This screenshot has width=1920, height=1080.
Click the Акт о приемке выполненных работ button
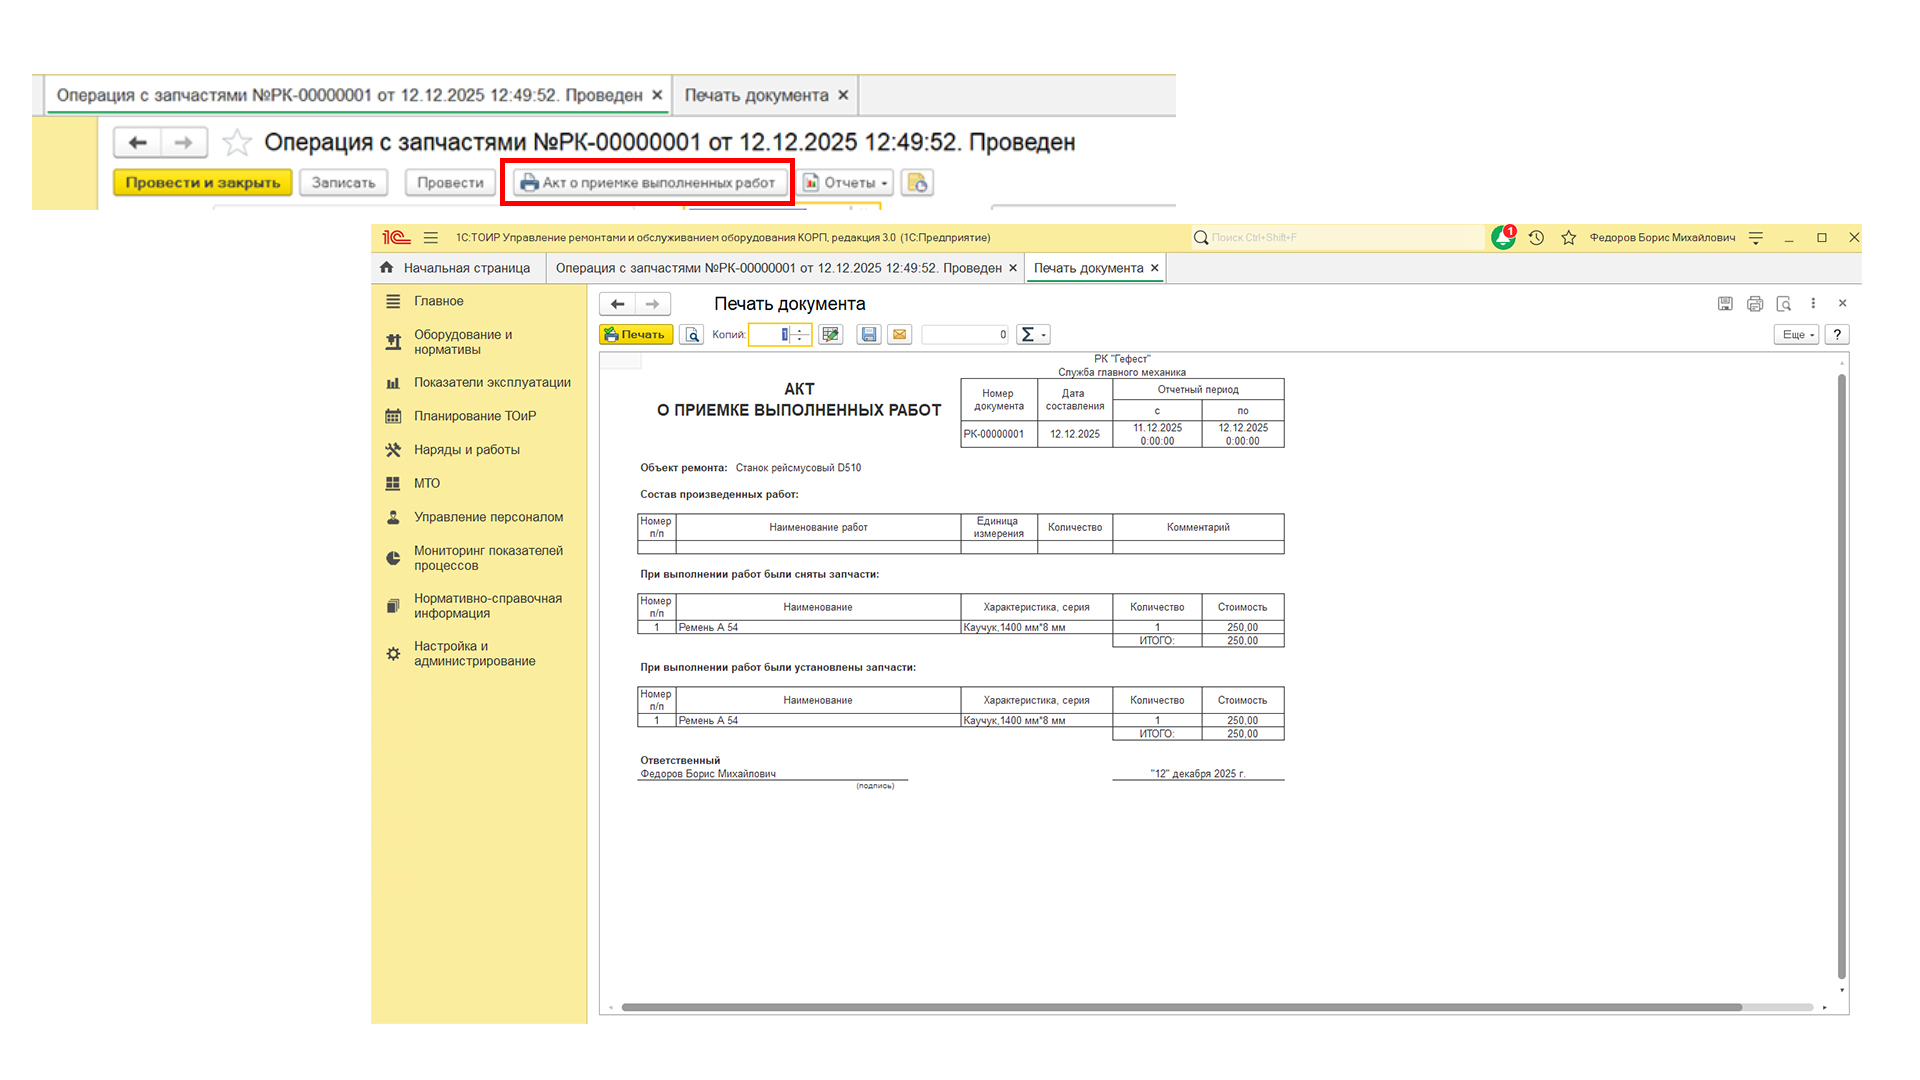tap(648, 183)
